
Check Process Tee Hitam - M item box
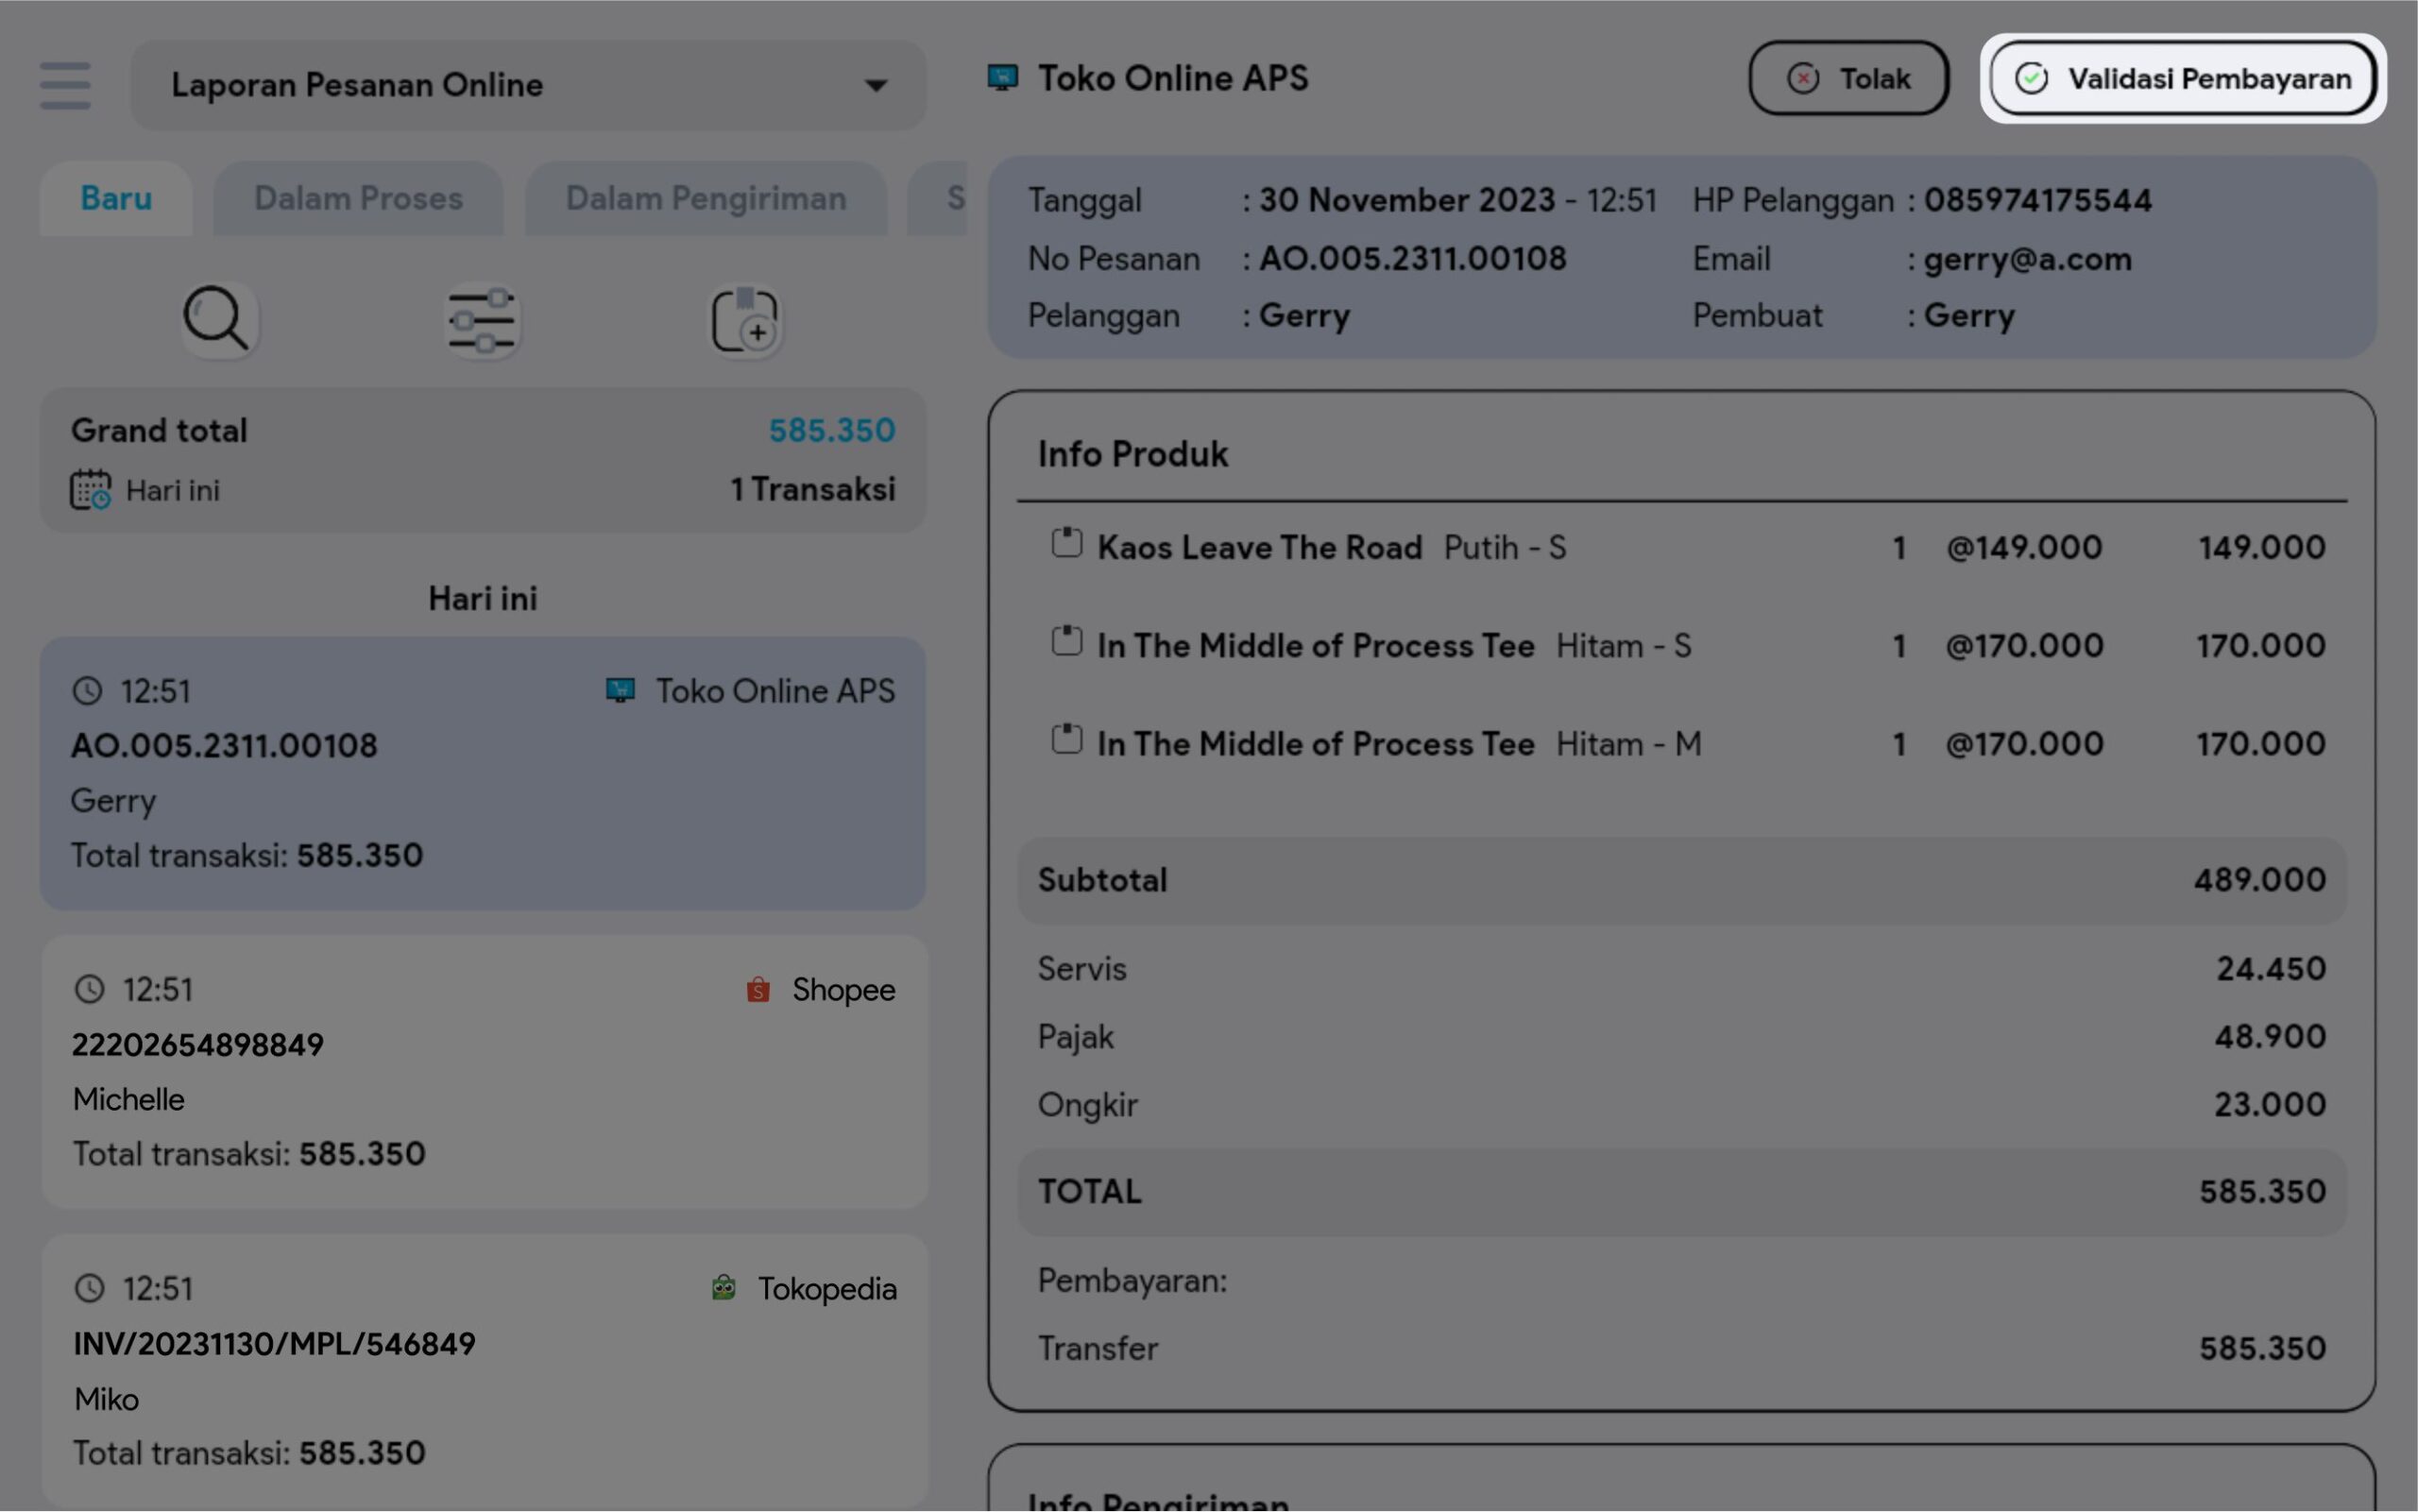[x=1066, y=739]
